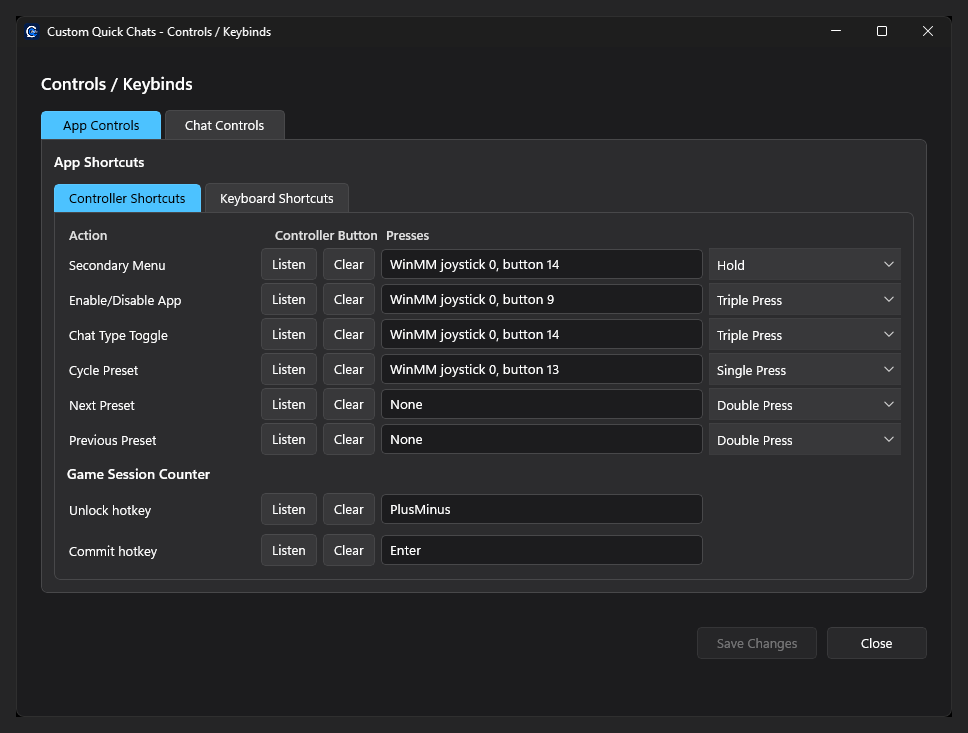
Task: Click the Controls / Keybinds page title
Action: tap(117, 84)
